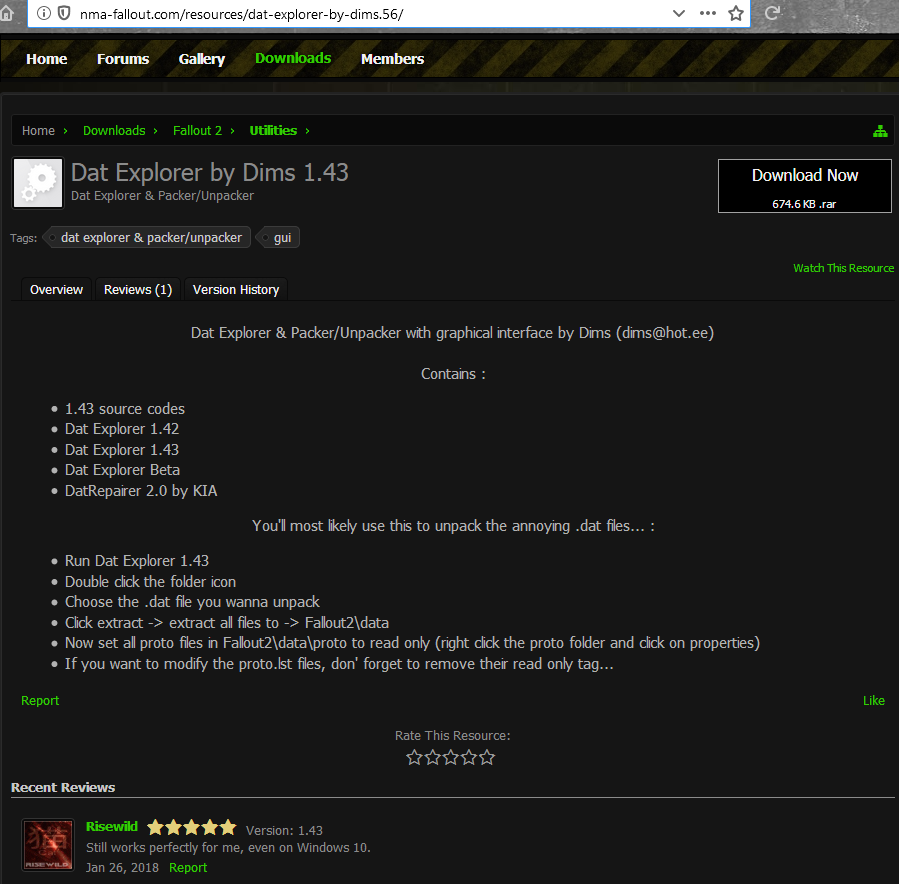Click the Downloads breadcrumb link

pyautogui.click(x=114, y=131)
